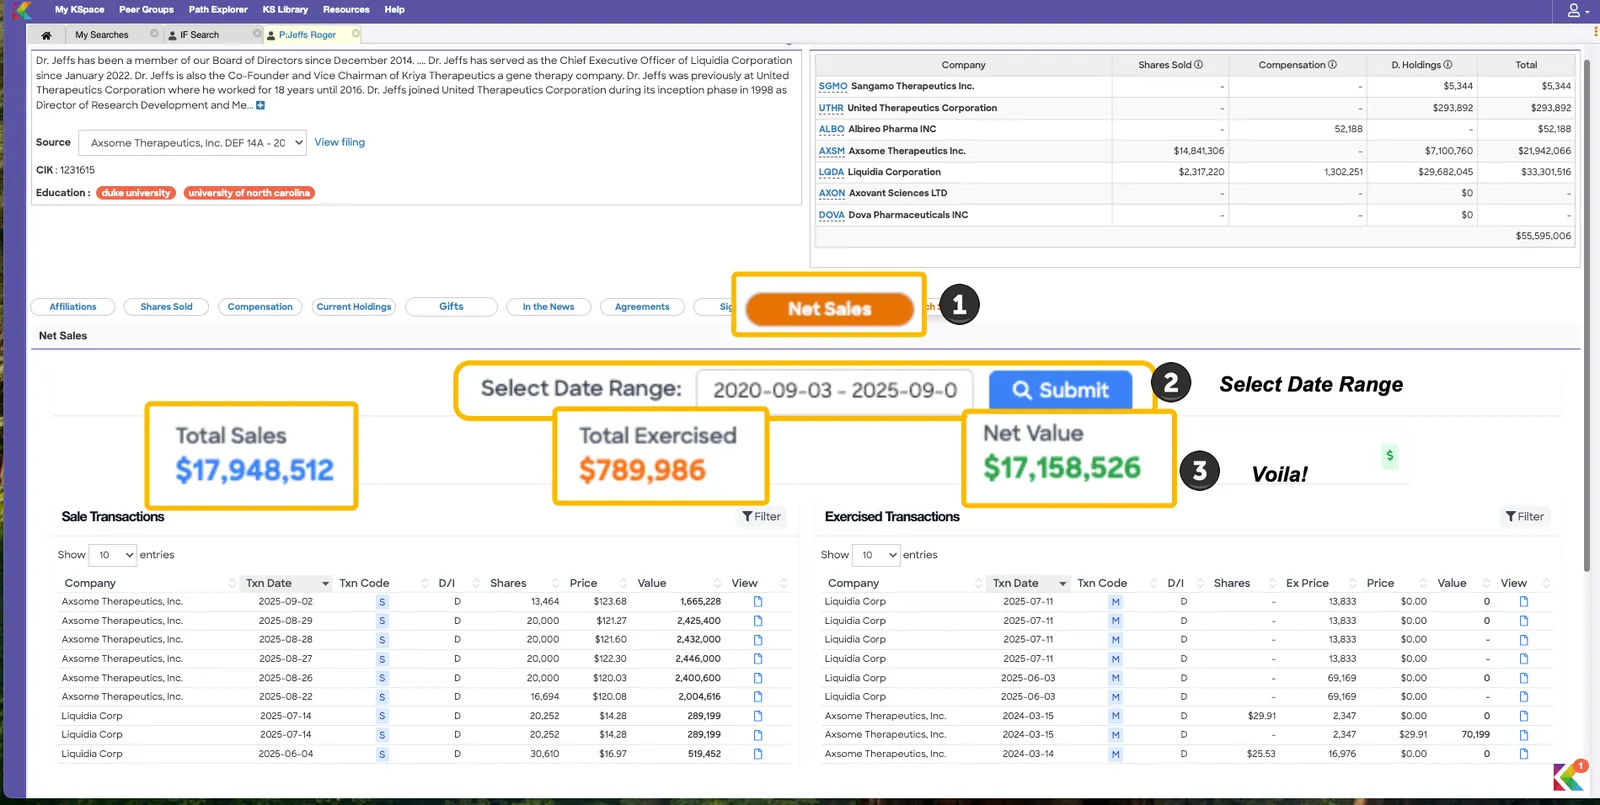The height and width of the screenshot is (805, 1600).
Task: Click the duke university education tag
Action: pos(136,193)
